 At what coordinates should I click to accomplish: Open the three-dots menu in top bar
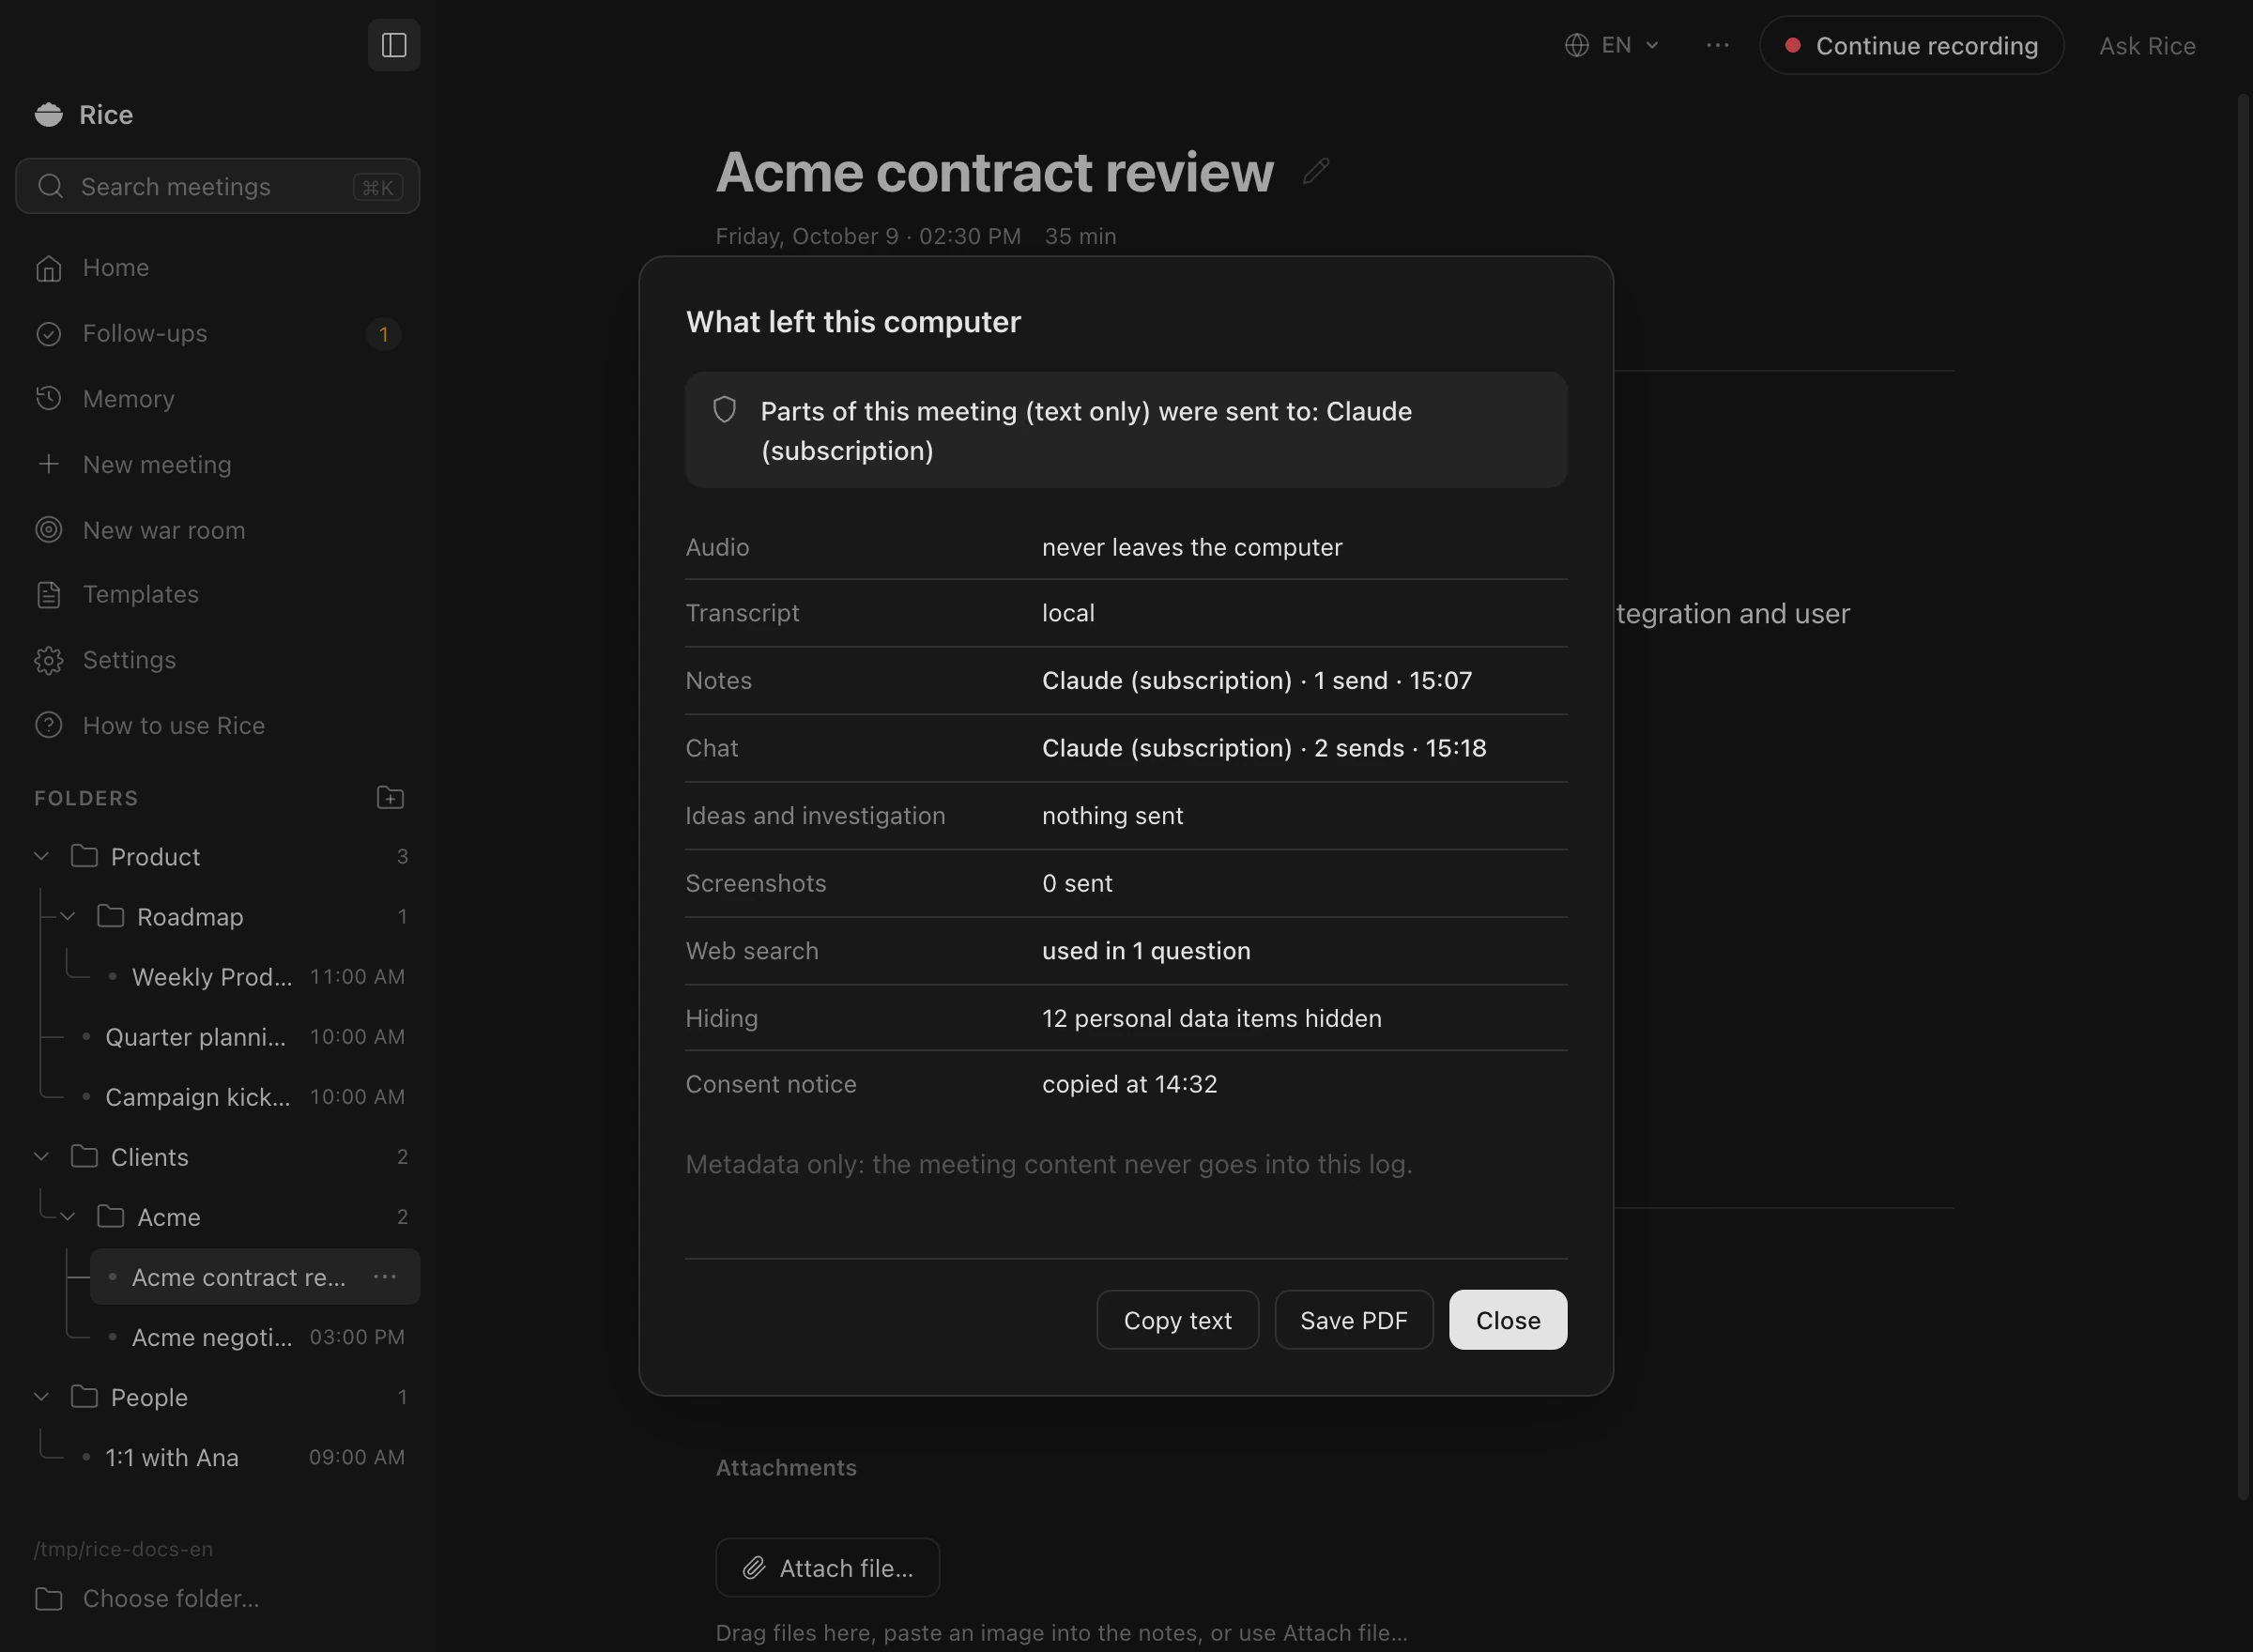point(1717,45)
